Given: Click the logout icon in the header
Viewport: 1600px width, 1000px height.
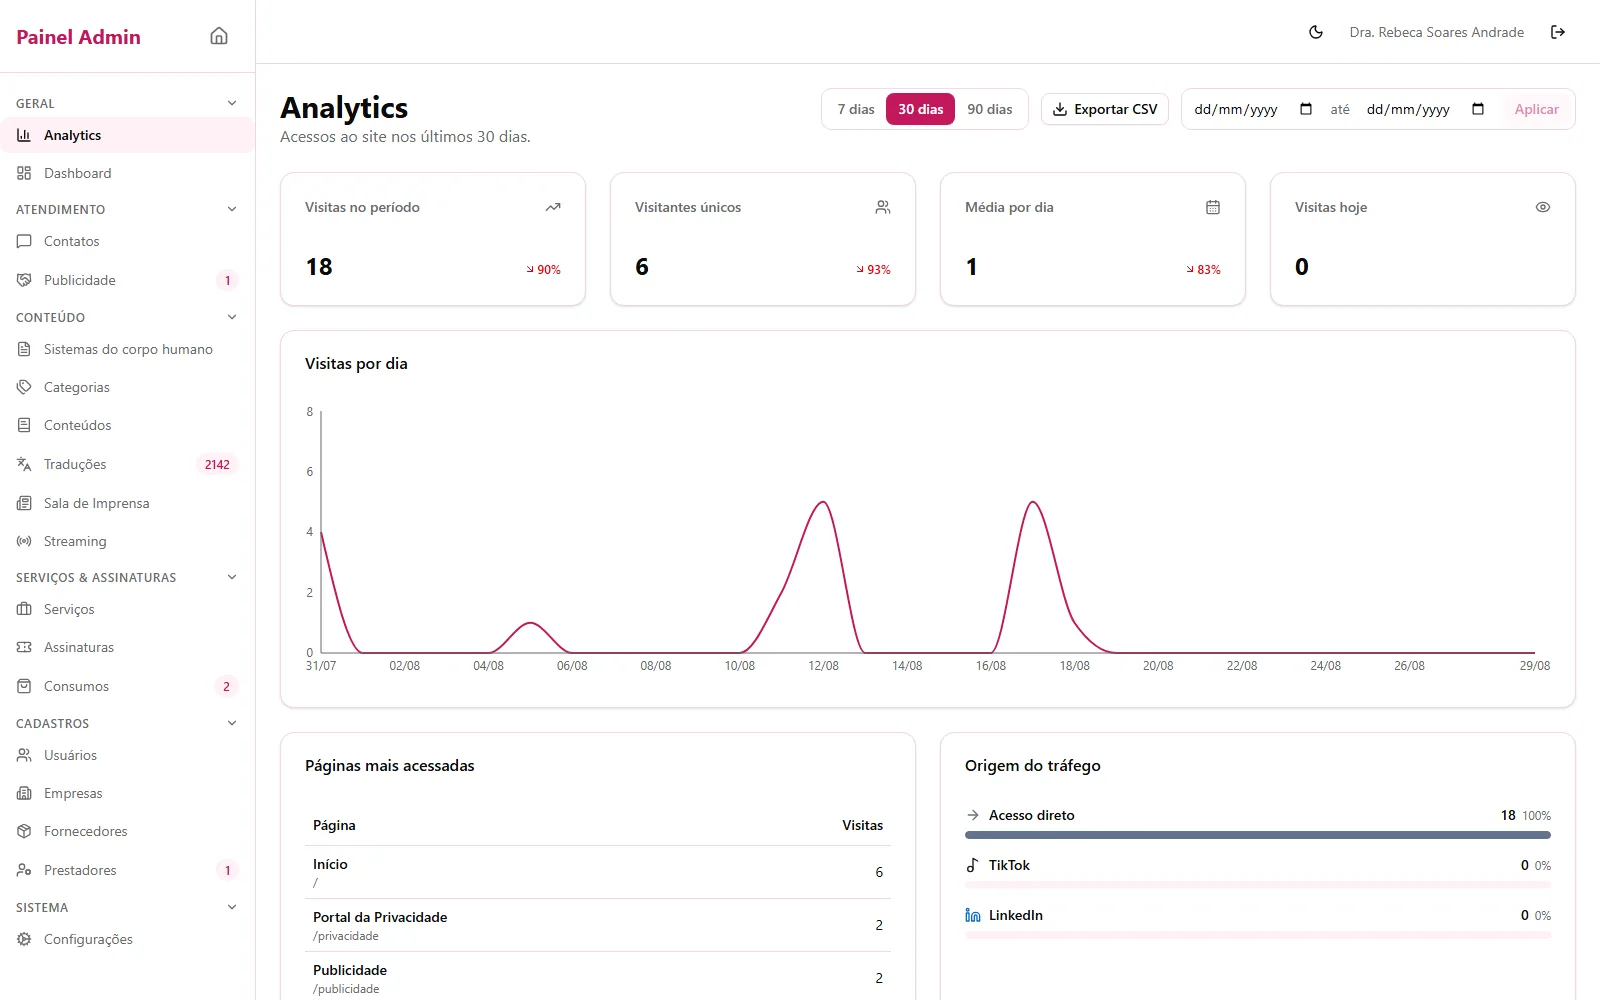Looking at the screenshot, I should [x=1557, y=32].
